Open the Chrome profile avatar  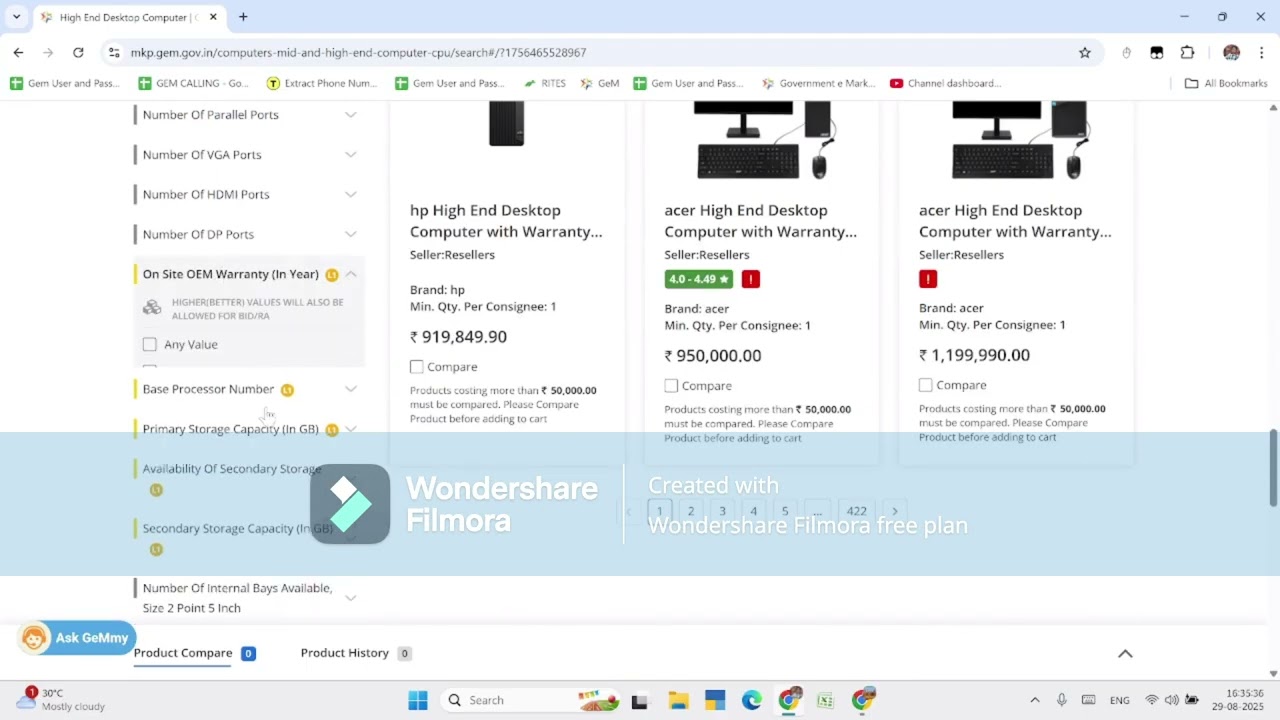point(1231,53)
